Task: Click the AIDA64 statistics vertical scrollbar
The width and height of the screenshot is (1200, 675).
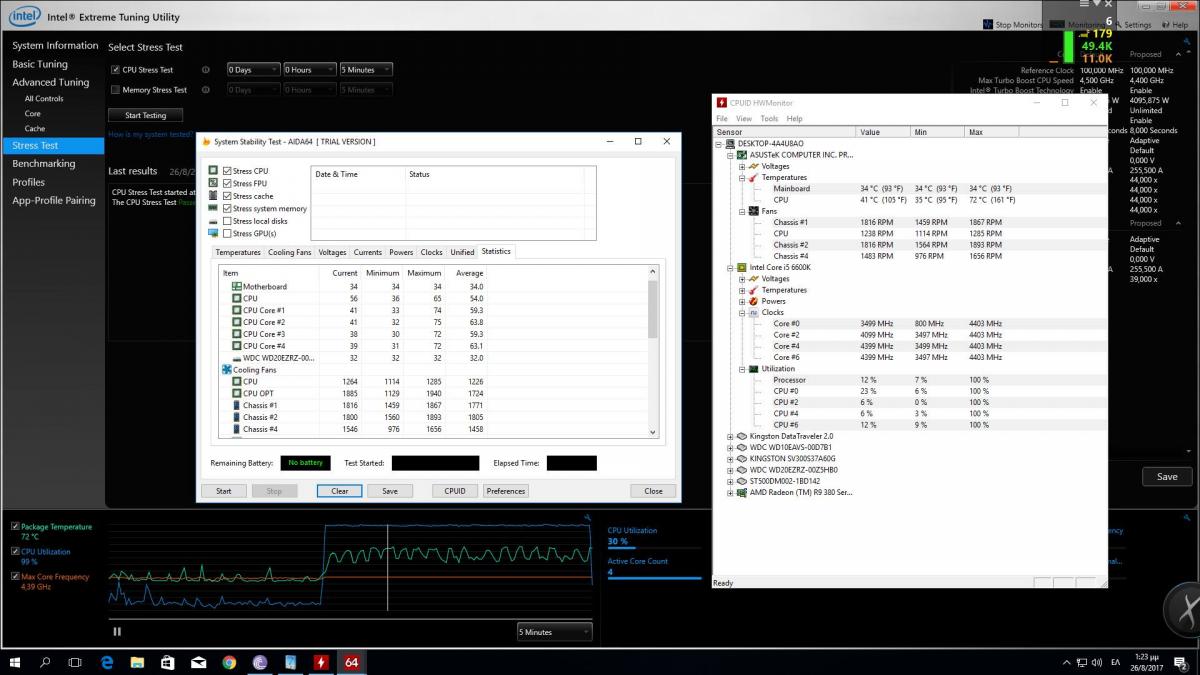Action: point(654,351)
